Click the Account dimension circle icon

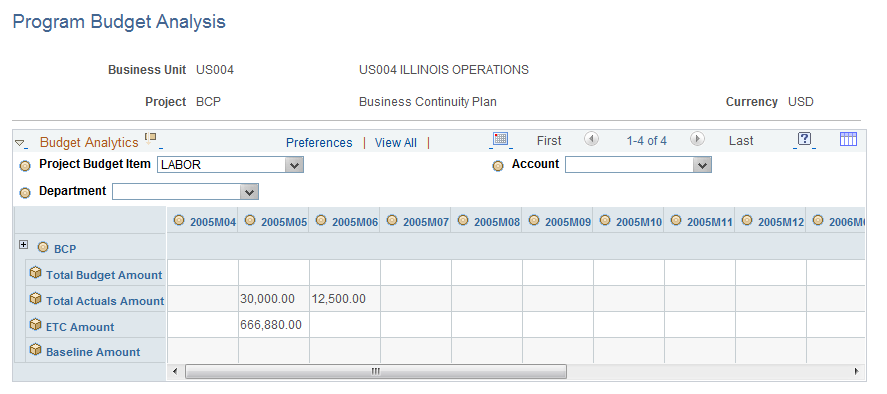(x=498, y=166)
